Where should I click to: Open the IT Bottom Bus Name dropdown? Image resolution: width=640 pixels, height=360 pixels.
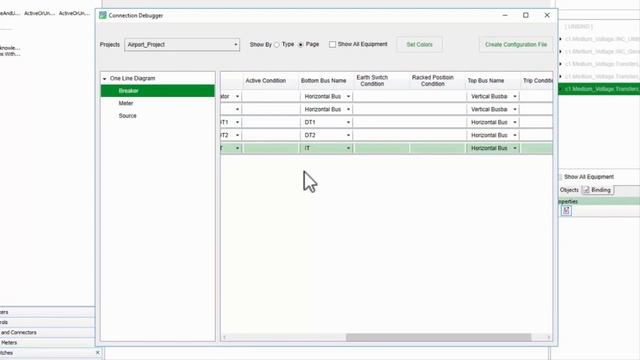[x=348, y=148]
